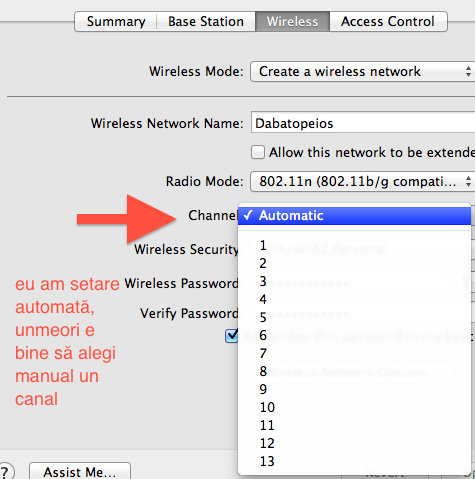Screen dimensions: 475x479
Task: Switch to the Summary tab
Action: coord(116,22)
